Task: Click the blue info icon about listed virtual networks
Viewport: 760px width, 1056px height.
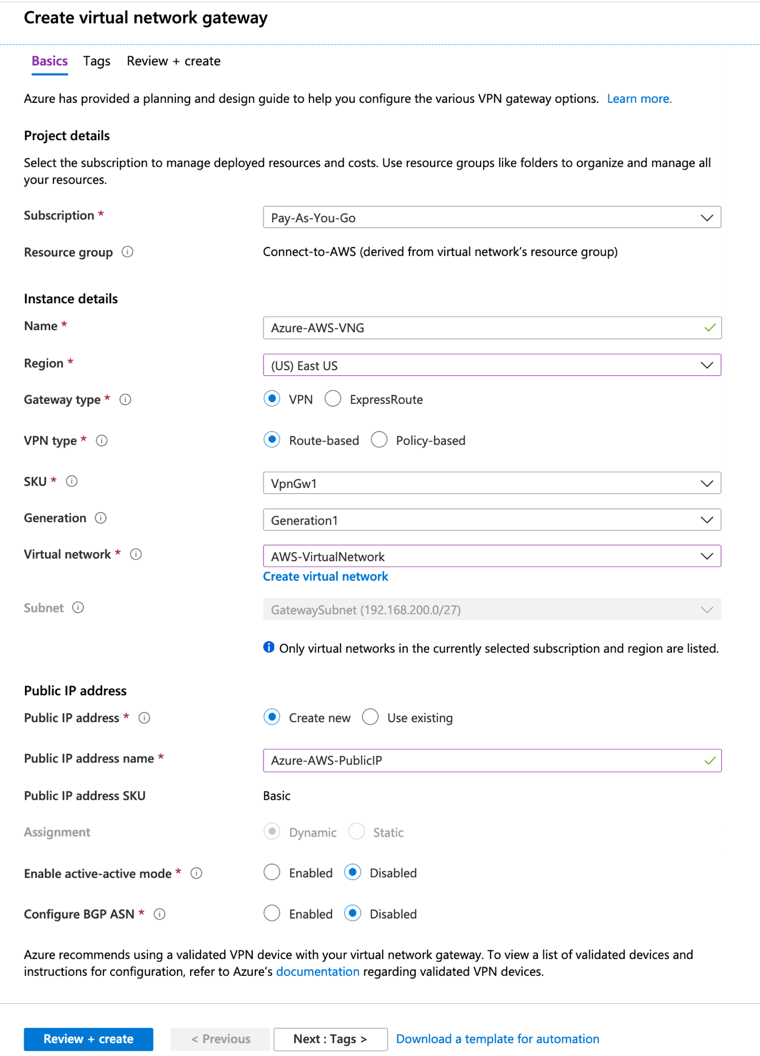Action: pos(267,648)
